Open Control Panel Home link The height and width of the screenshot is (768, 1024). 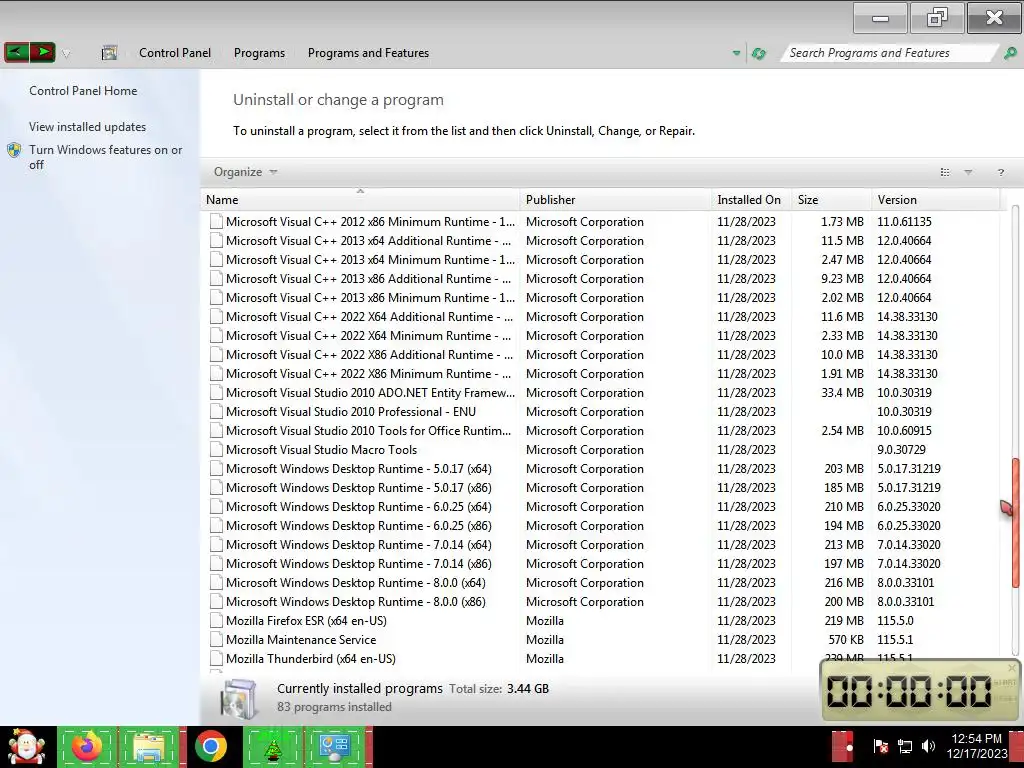coord(83,91)
